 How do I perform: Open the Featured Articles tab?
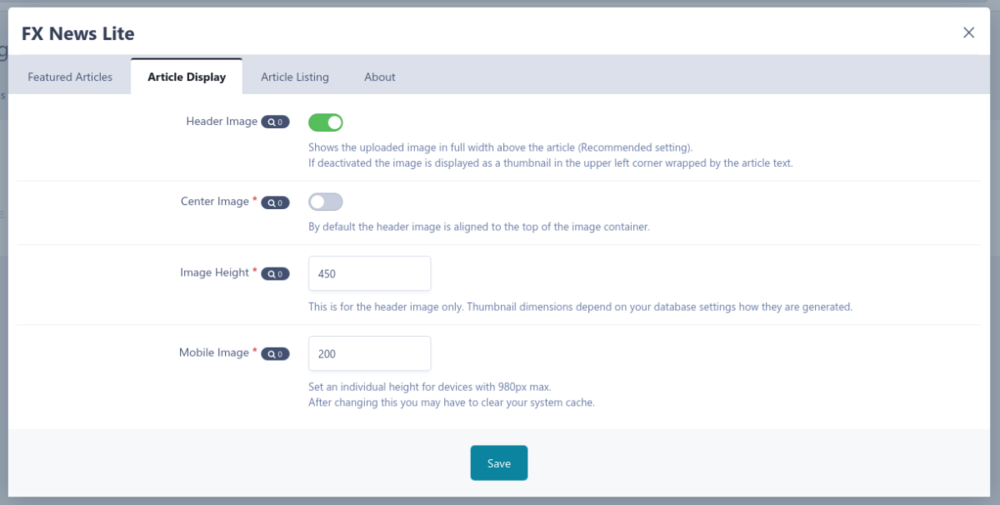pyautogui.click(x=70, y=77)
